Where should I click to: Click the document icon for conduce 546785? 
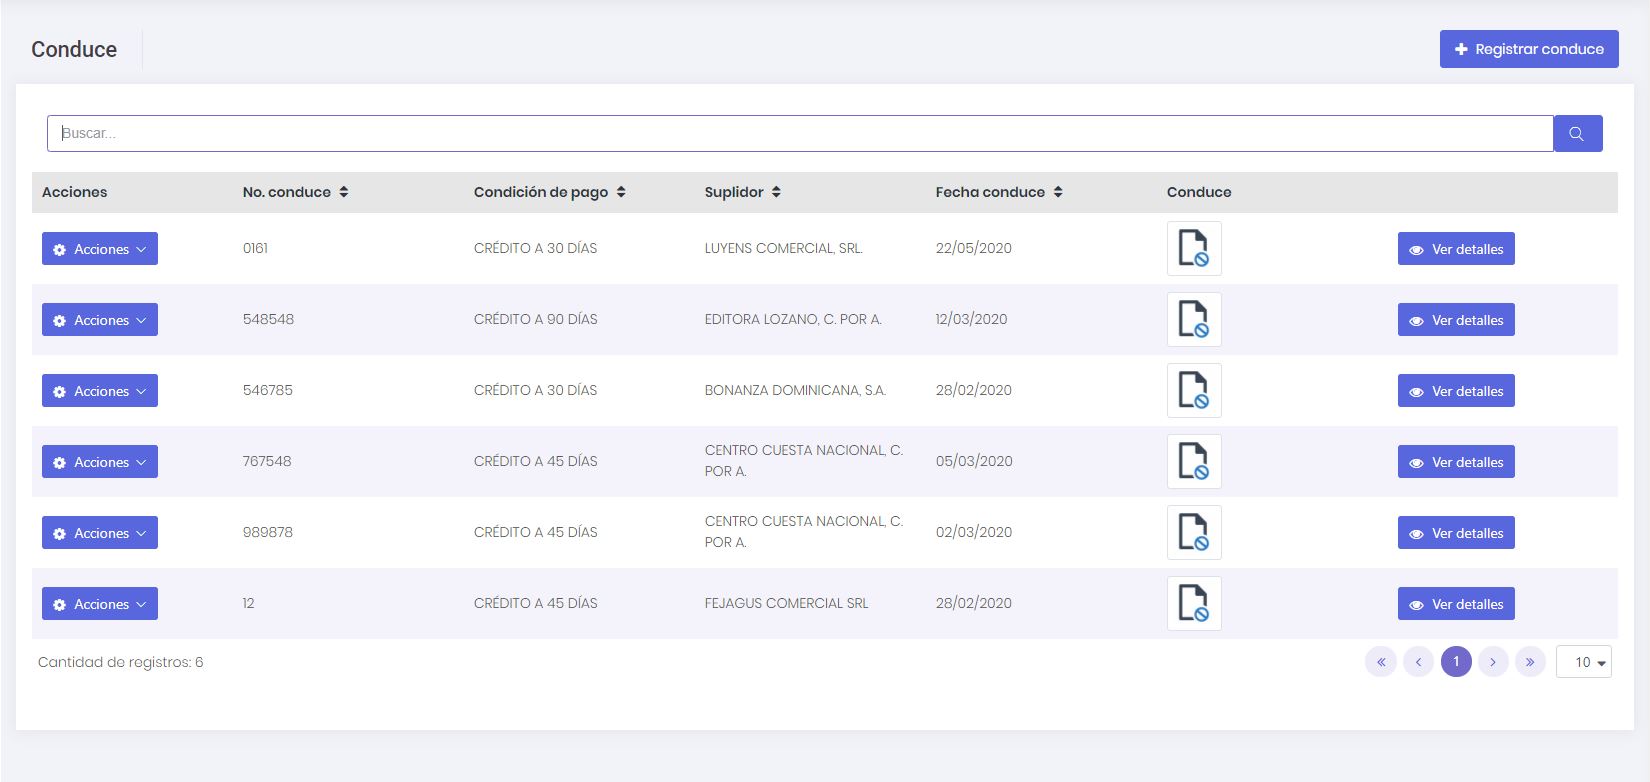[x=1193, y=390]
